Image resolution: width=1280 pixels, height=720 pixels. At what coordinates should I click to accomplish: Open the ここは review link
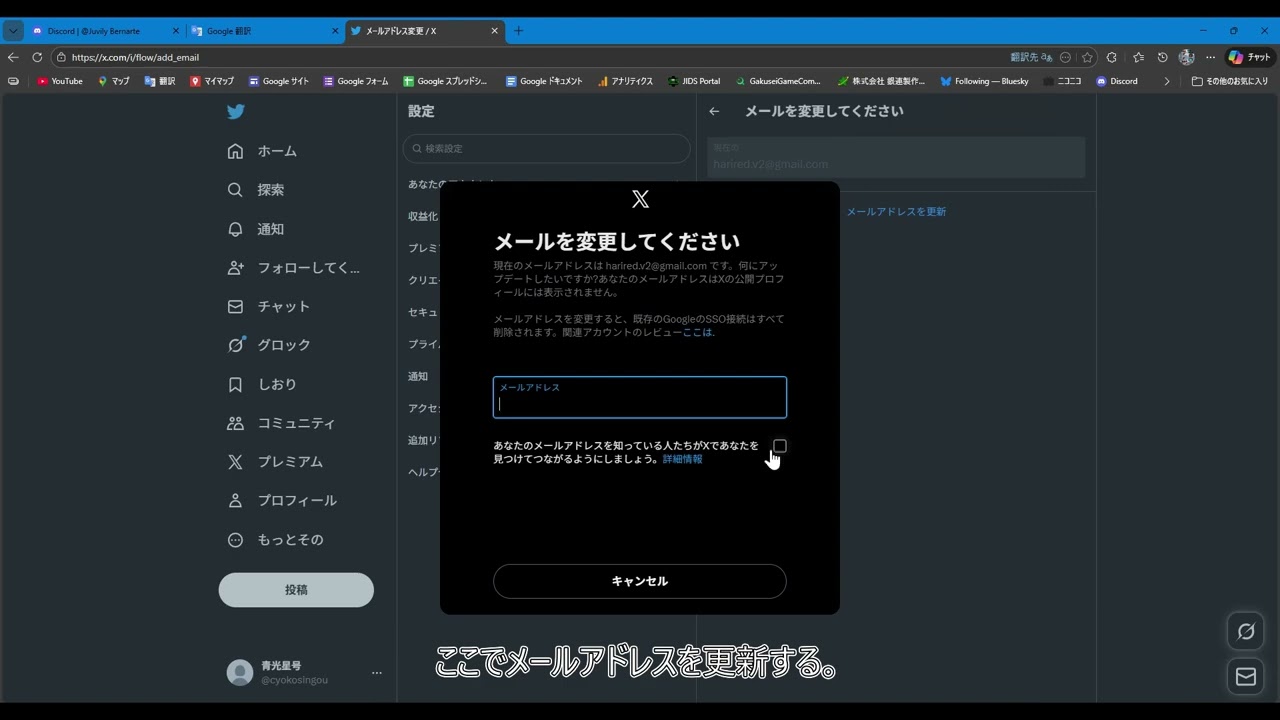pos(697,332)
